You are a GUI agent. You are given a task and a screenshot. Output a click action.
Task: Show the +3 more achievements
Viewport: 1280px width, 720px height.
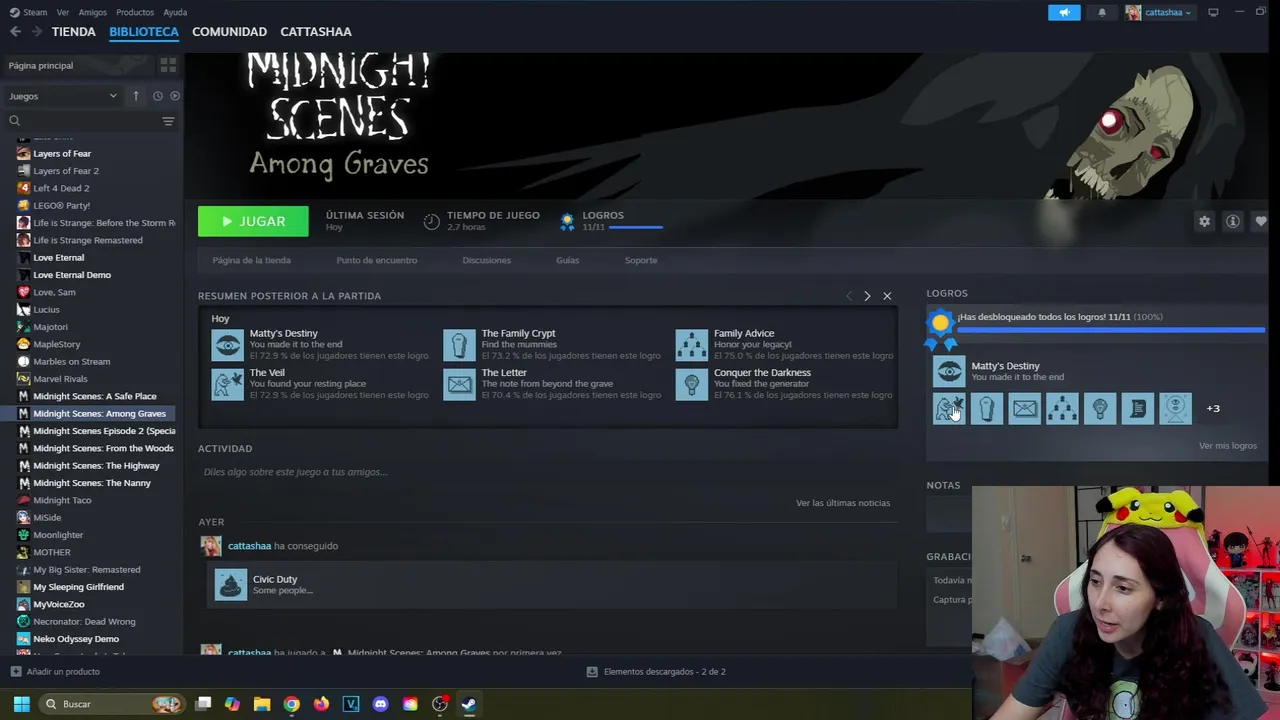[1213, 408]
